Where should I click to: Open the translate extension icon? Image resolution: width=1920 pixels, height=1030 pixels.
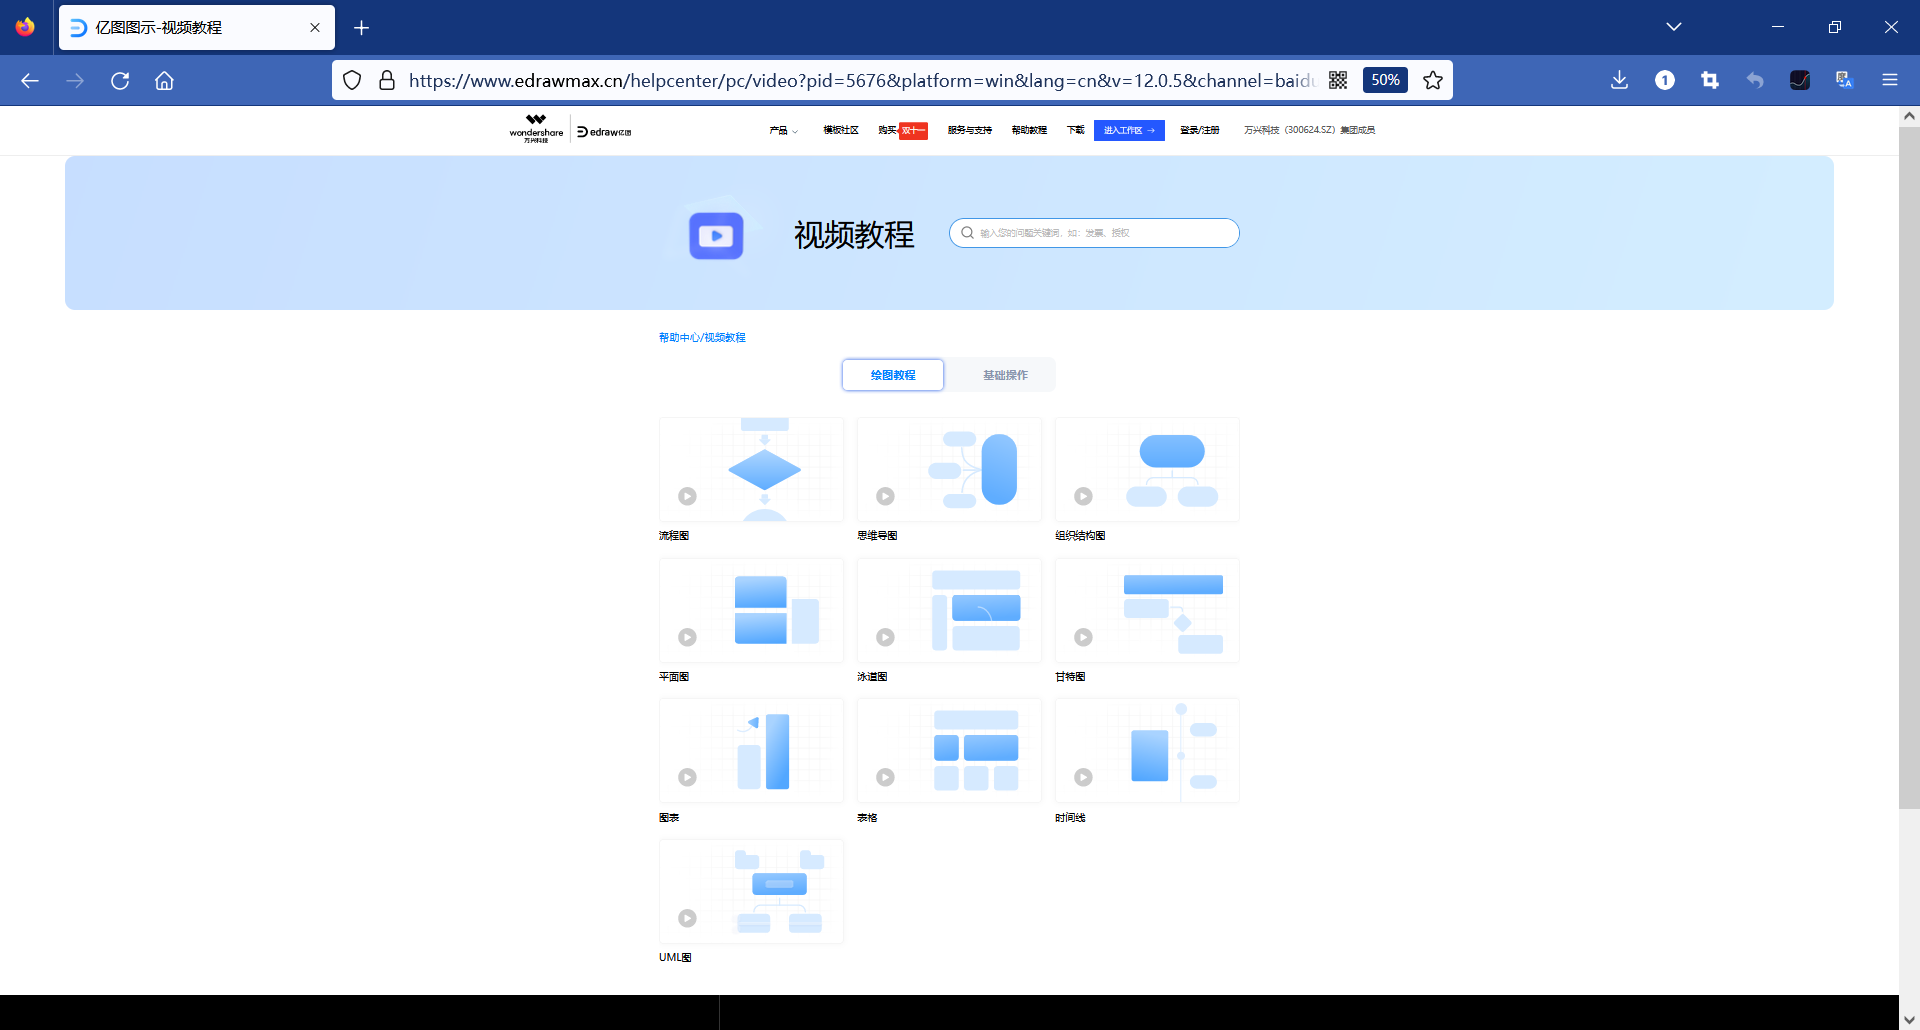pyautogui.click(x=1845, y=80)
